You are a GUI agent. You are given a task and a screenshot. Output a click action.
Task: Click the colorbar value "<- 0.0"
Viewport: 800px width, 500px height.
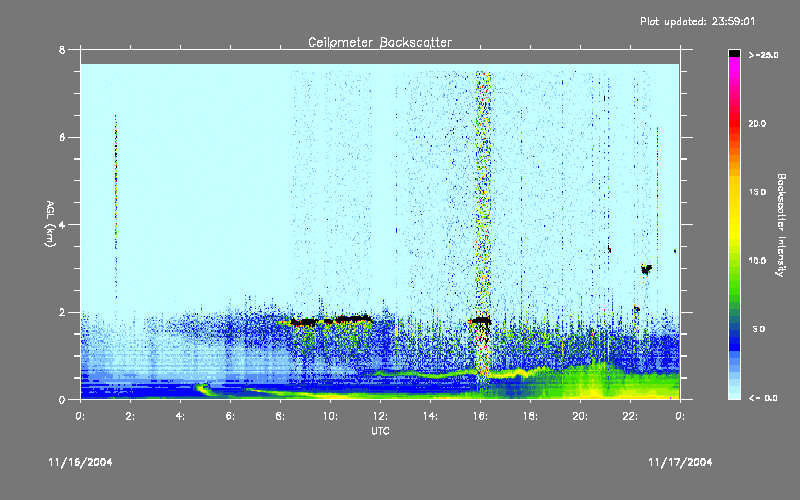coord(763,398)
